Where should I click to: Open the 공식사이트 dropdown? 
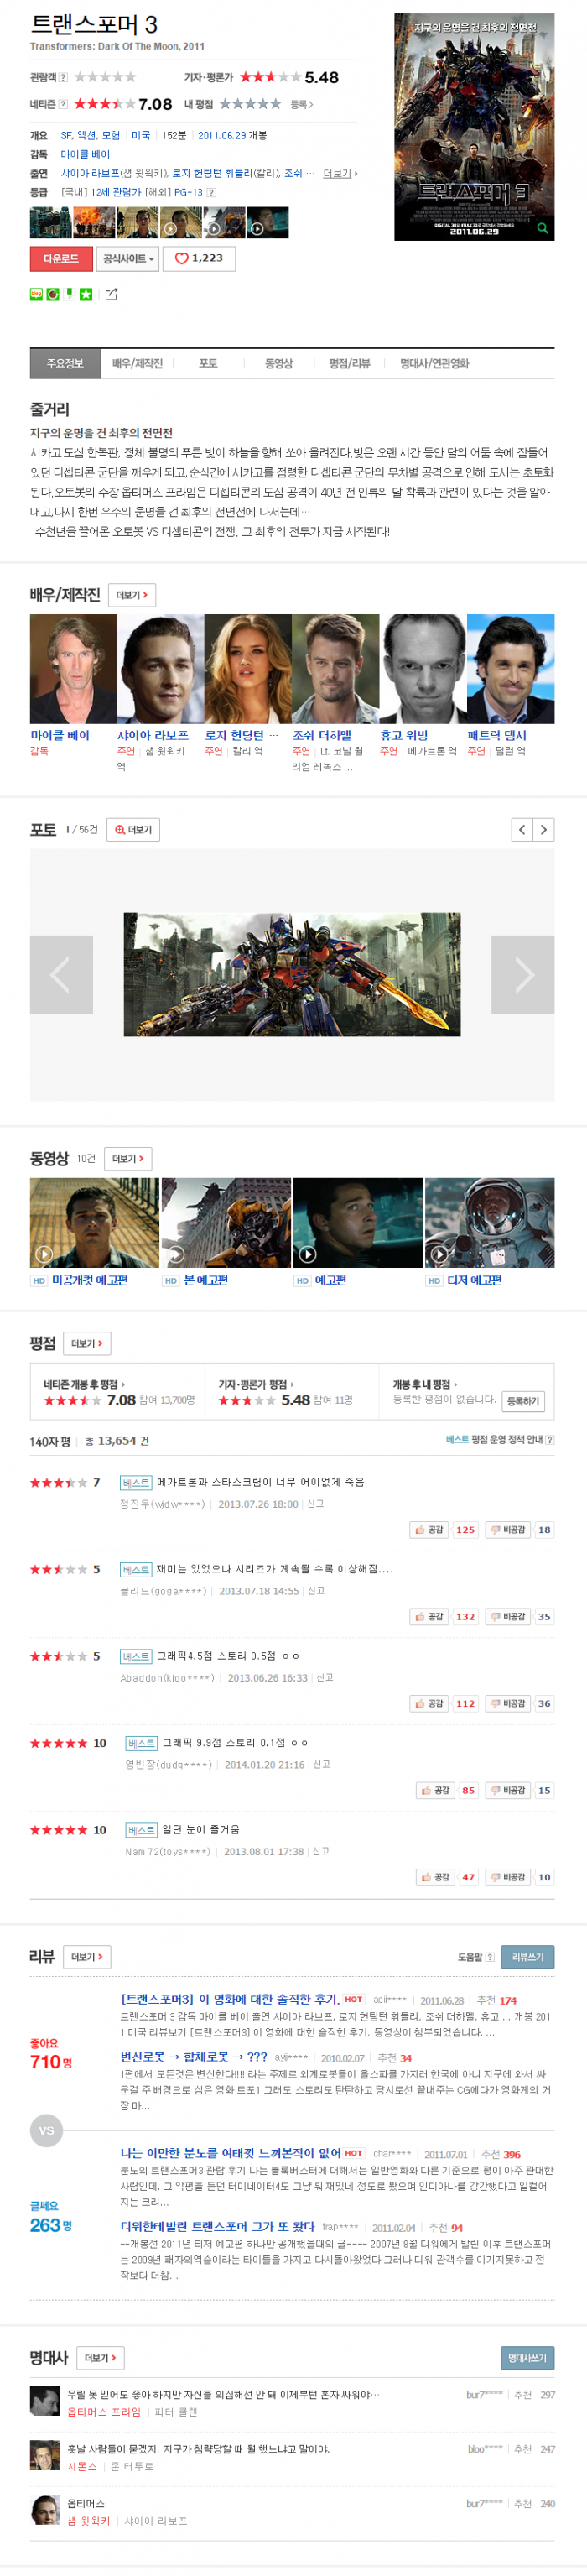pyautogui.click(x=129, y=258)
